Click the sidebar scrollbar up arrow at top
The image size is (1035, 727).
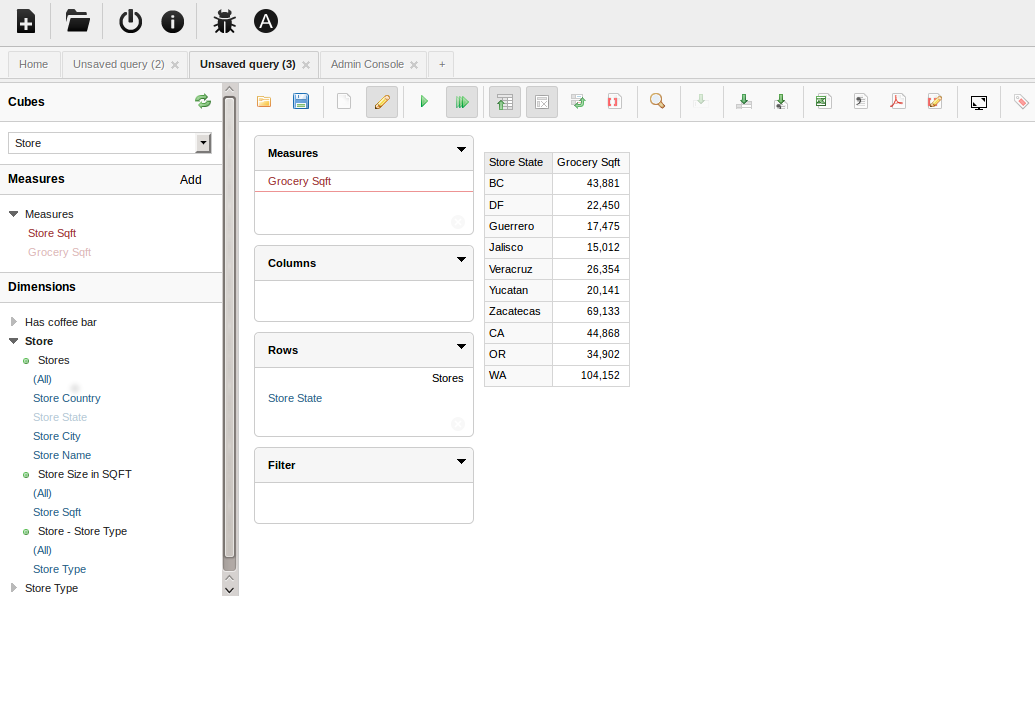(230, 89)
